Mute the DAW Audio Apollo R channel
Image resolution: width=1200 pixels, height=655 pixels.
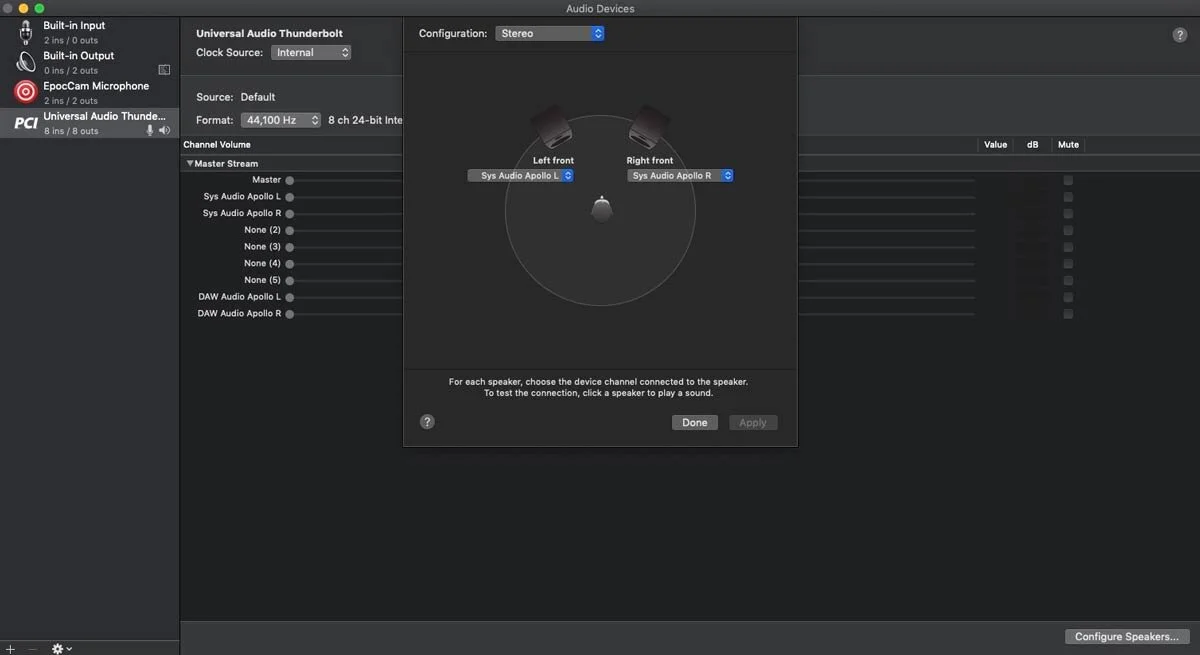[x=1068, y=314]
